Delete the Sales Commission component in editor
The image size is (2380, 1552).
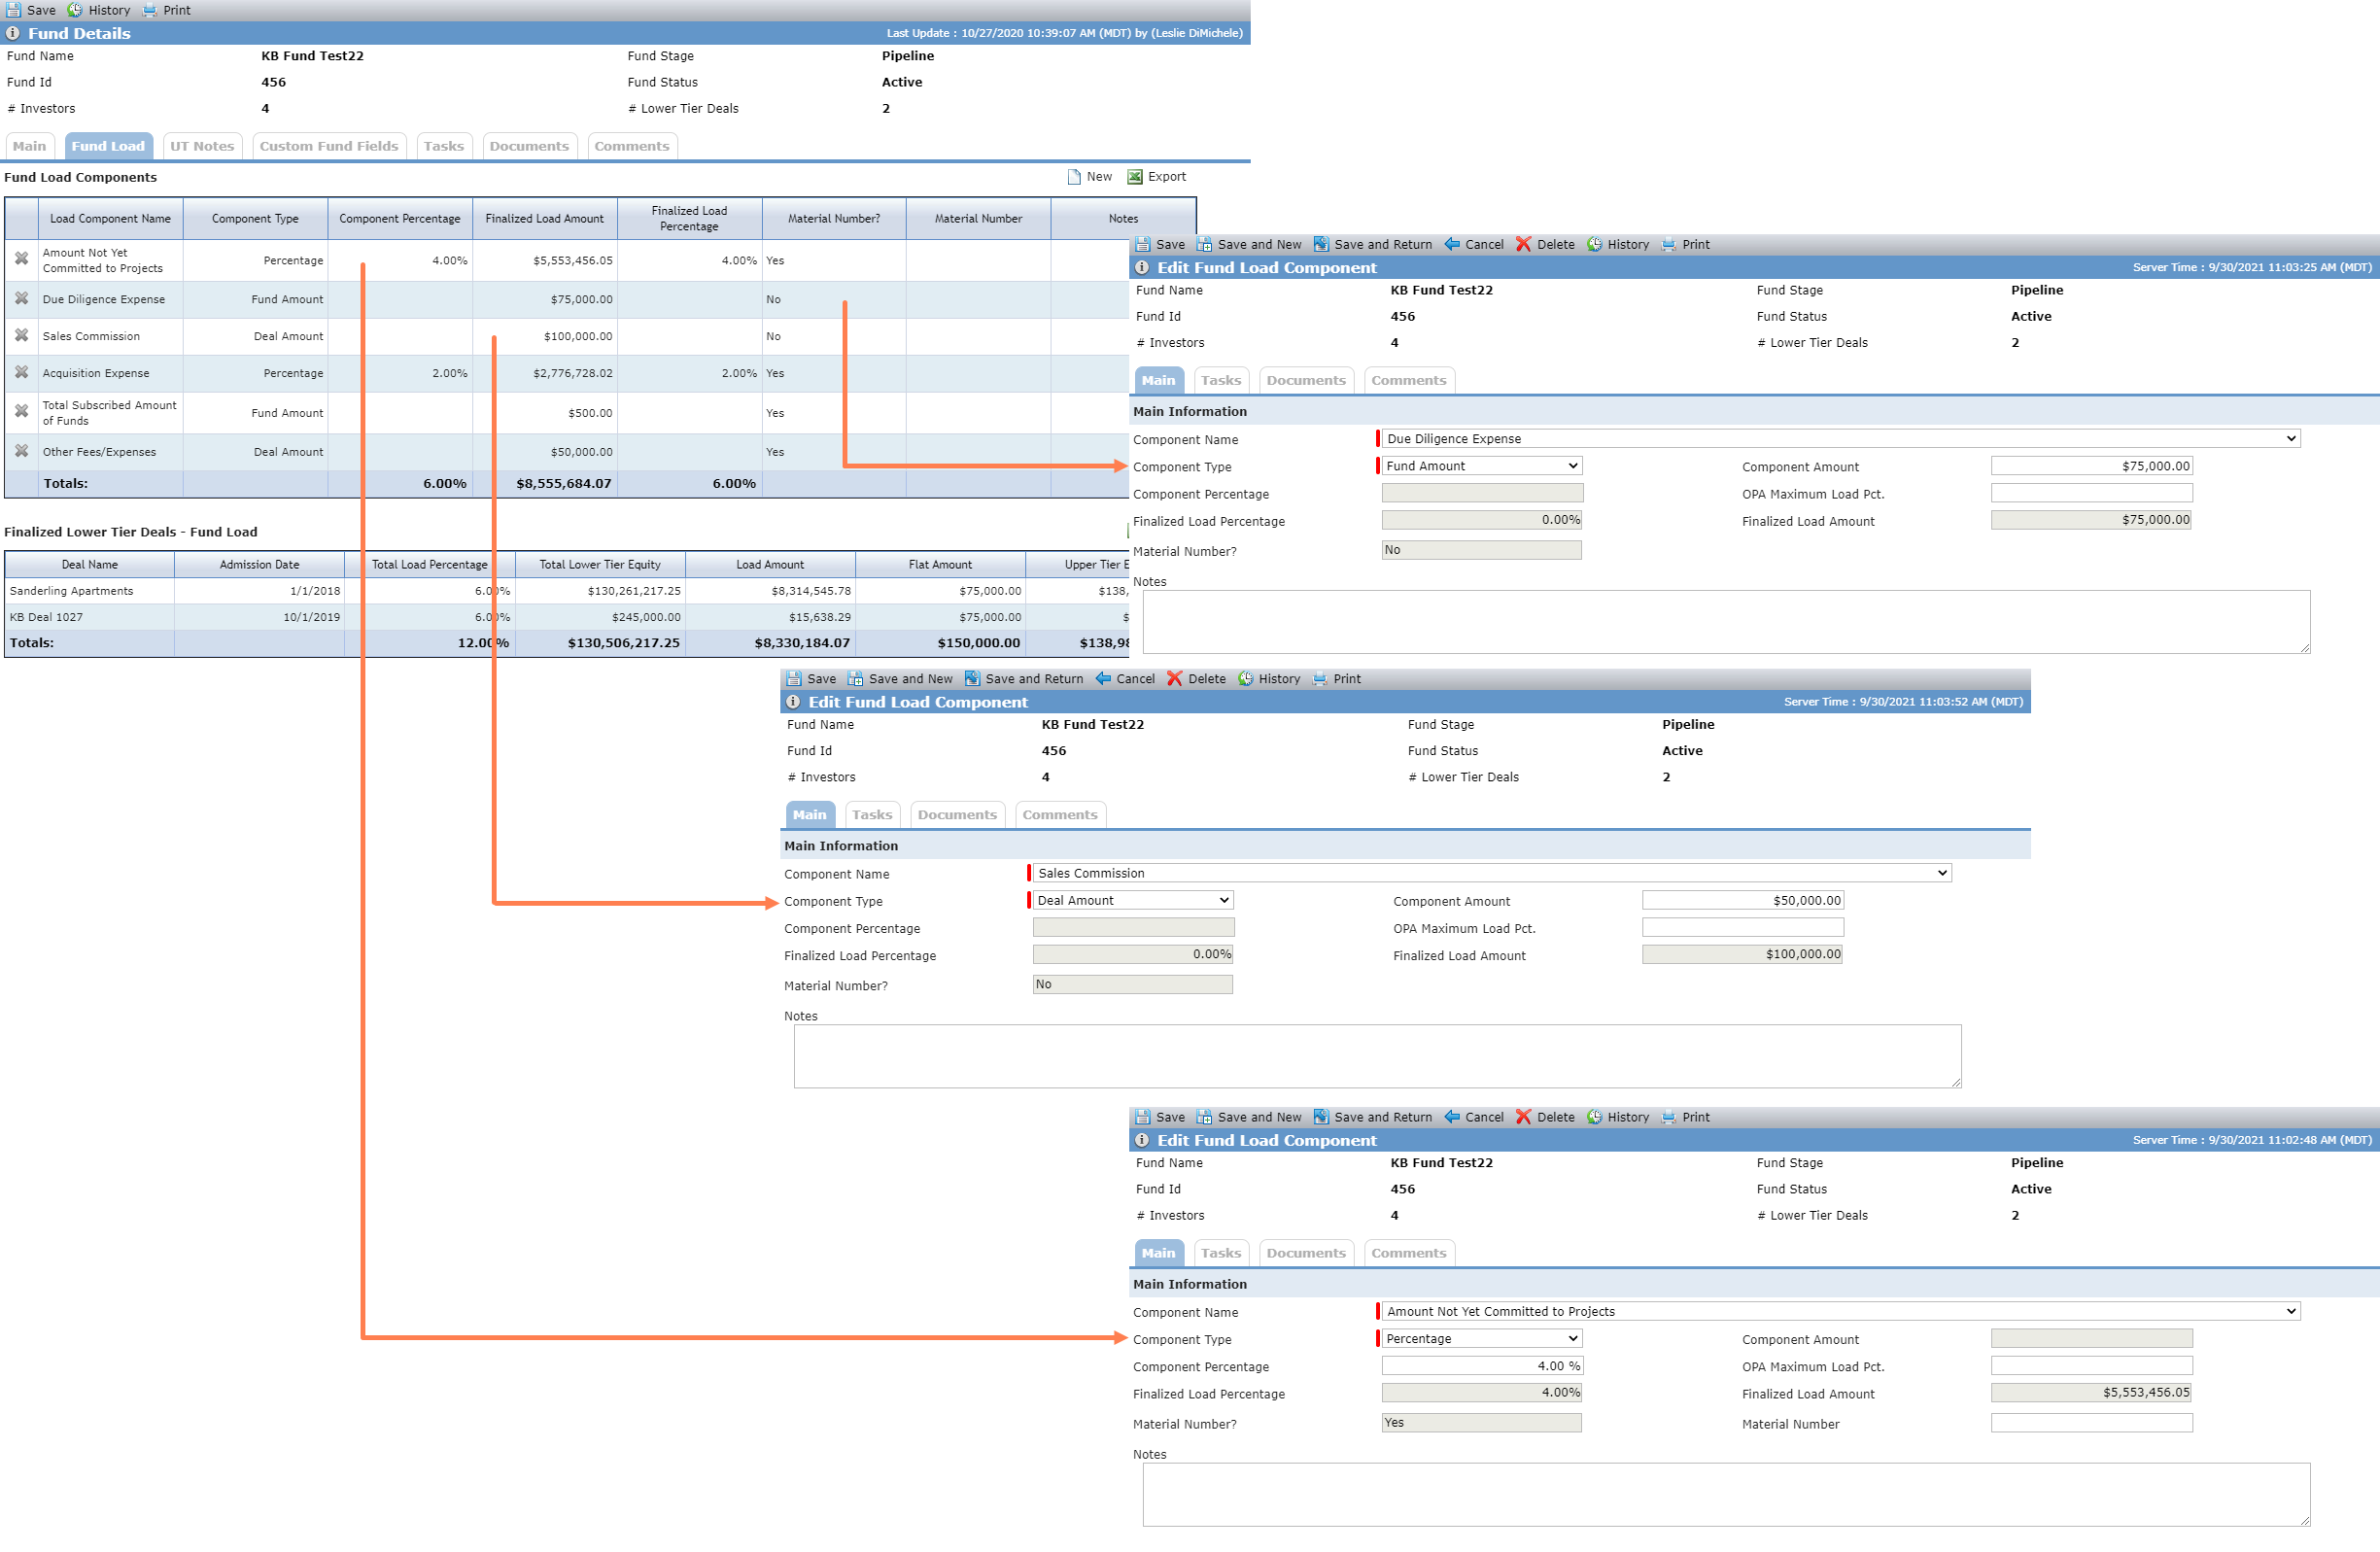click(1196, 679)
